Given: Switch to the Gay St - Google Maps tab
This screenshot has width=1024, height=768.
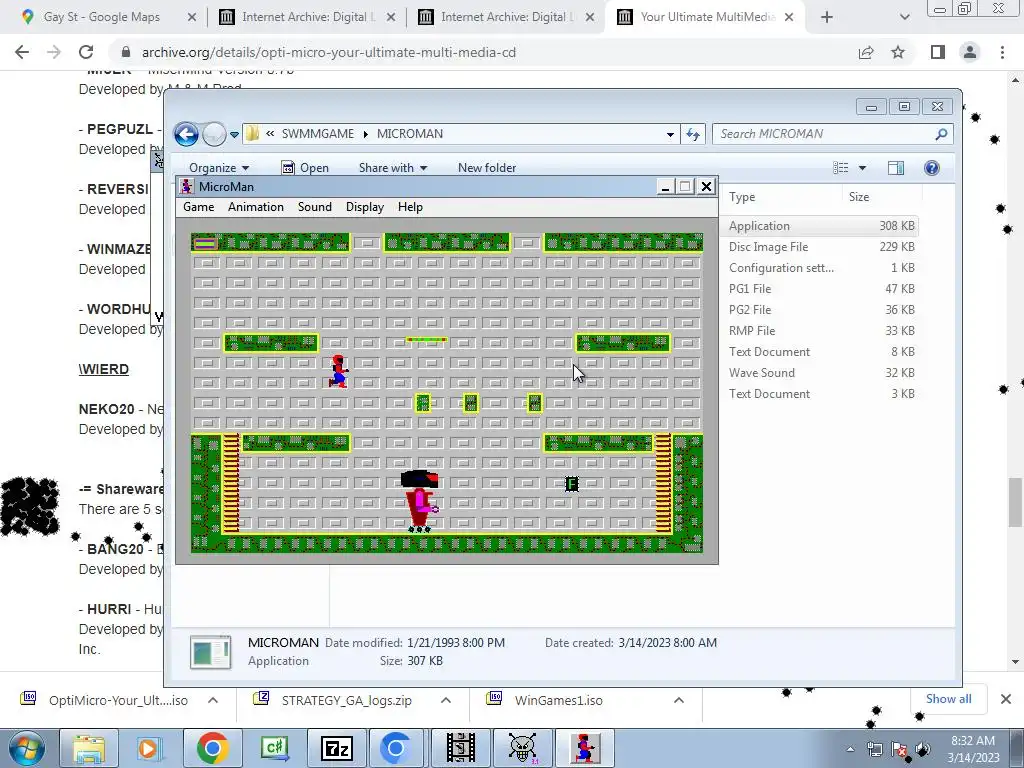Looking at the screenshot, I should point(101,17).
